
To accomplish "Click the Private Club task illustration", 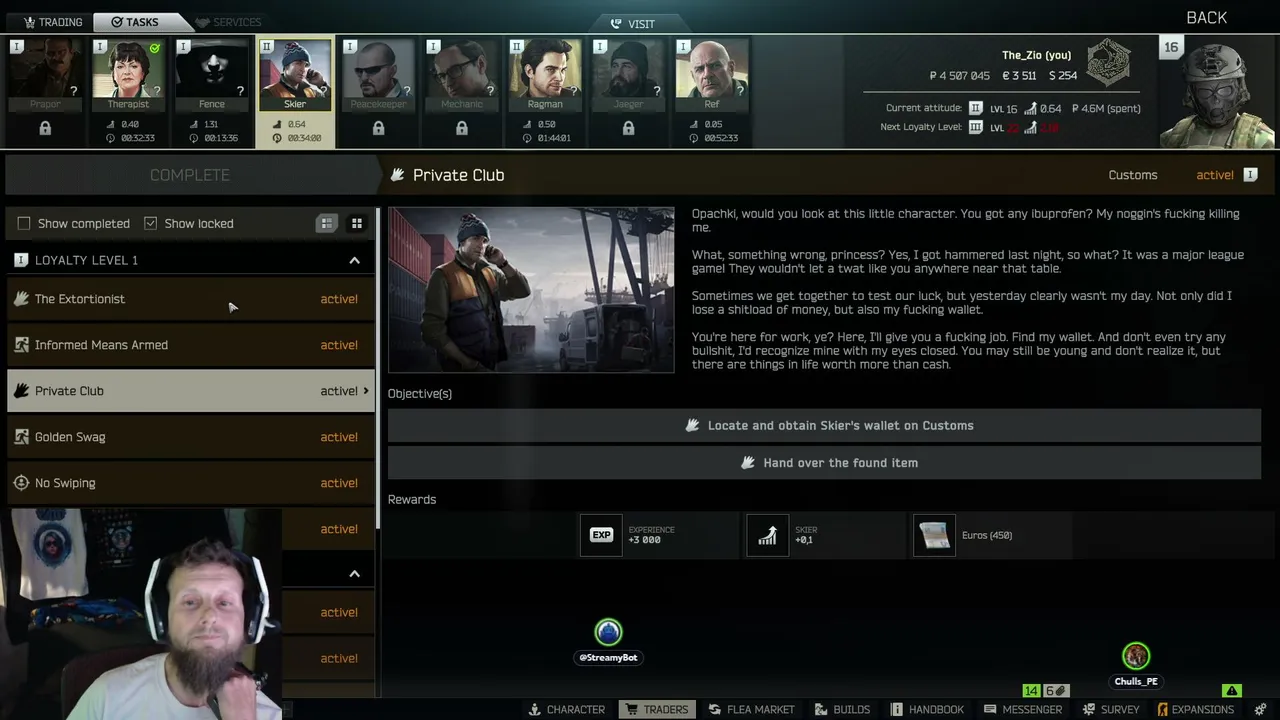I will 531,290.
